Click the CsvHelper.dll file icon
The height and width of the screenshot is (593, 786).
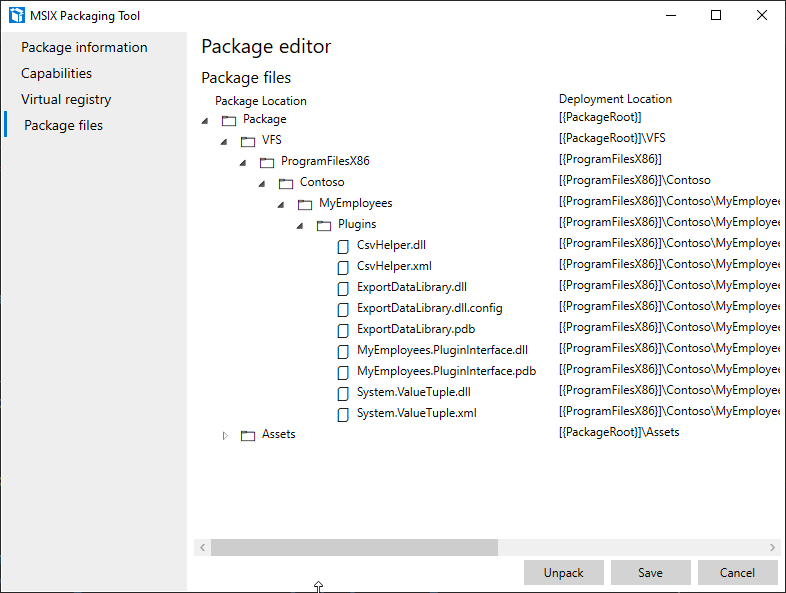pos(343,245)
